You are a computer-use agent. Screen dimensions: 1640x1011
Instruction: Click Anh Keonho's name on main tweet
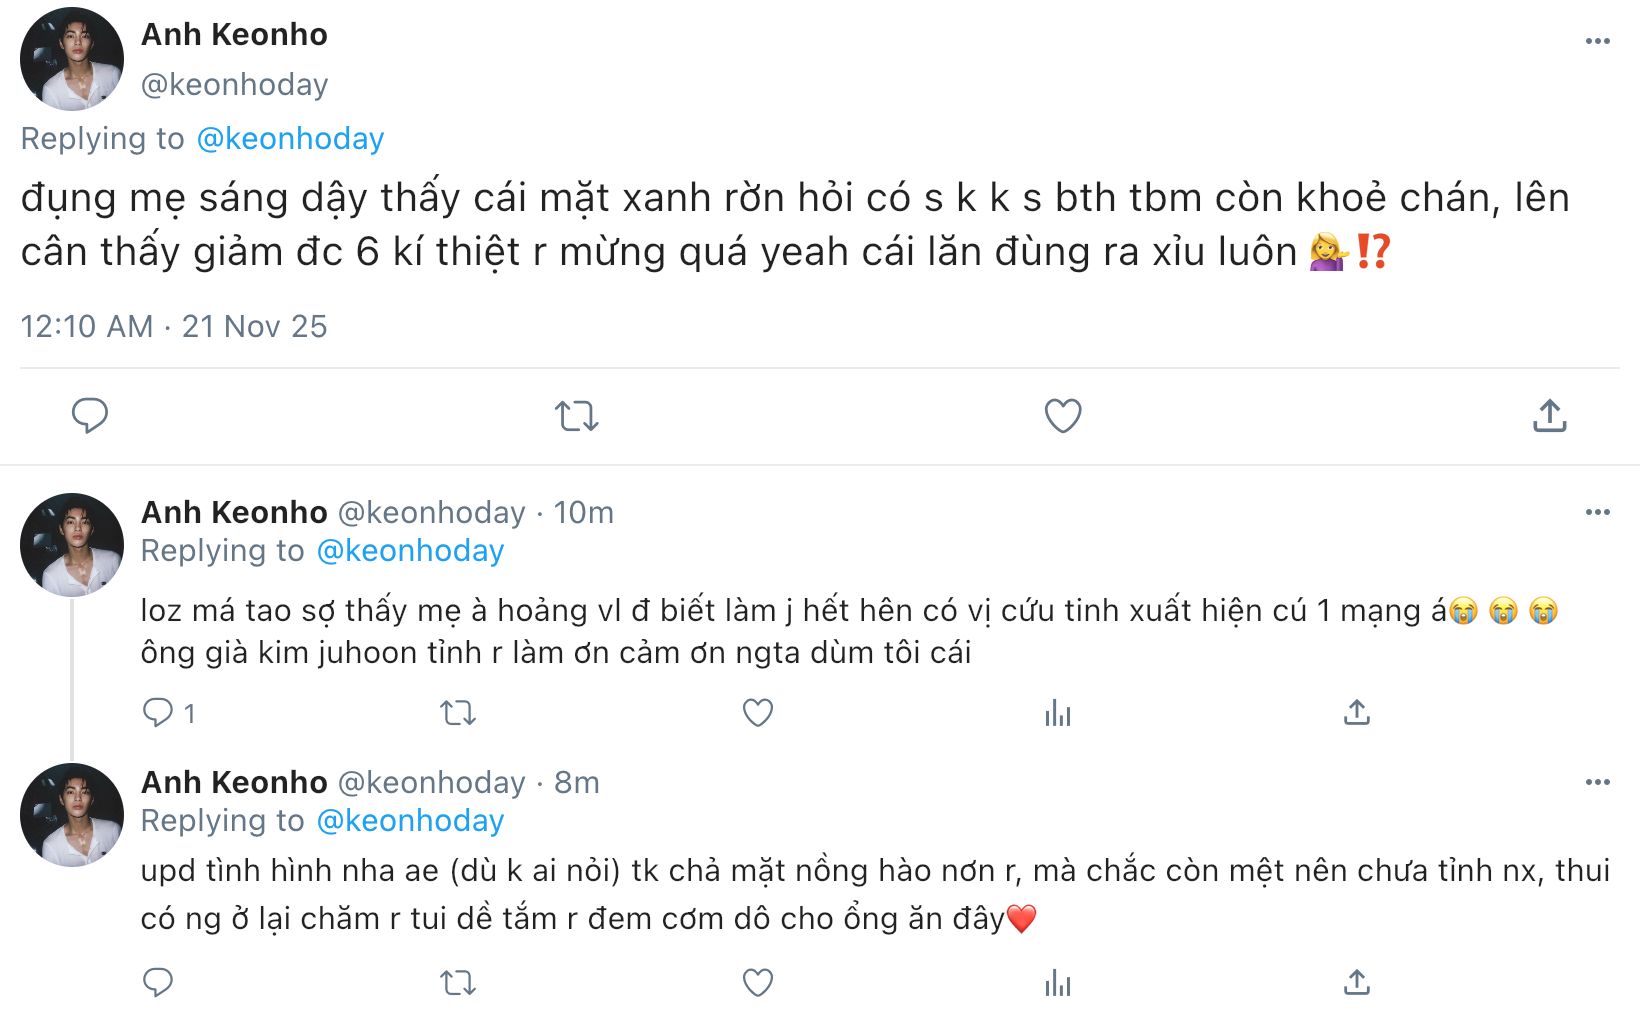click(234, 34)
